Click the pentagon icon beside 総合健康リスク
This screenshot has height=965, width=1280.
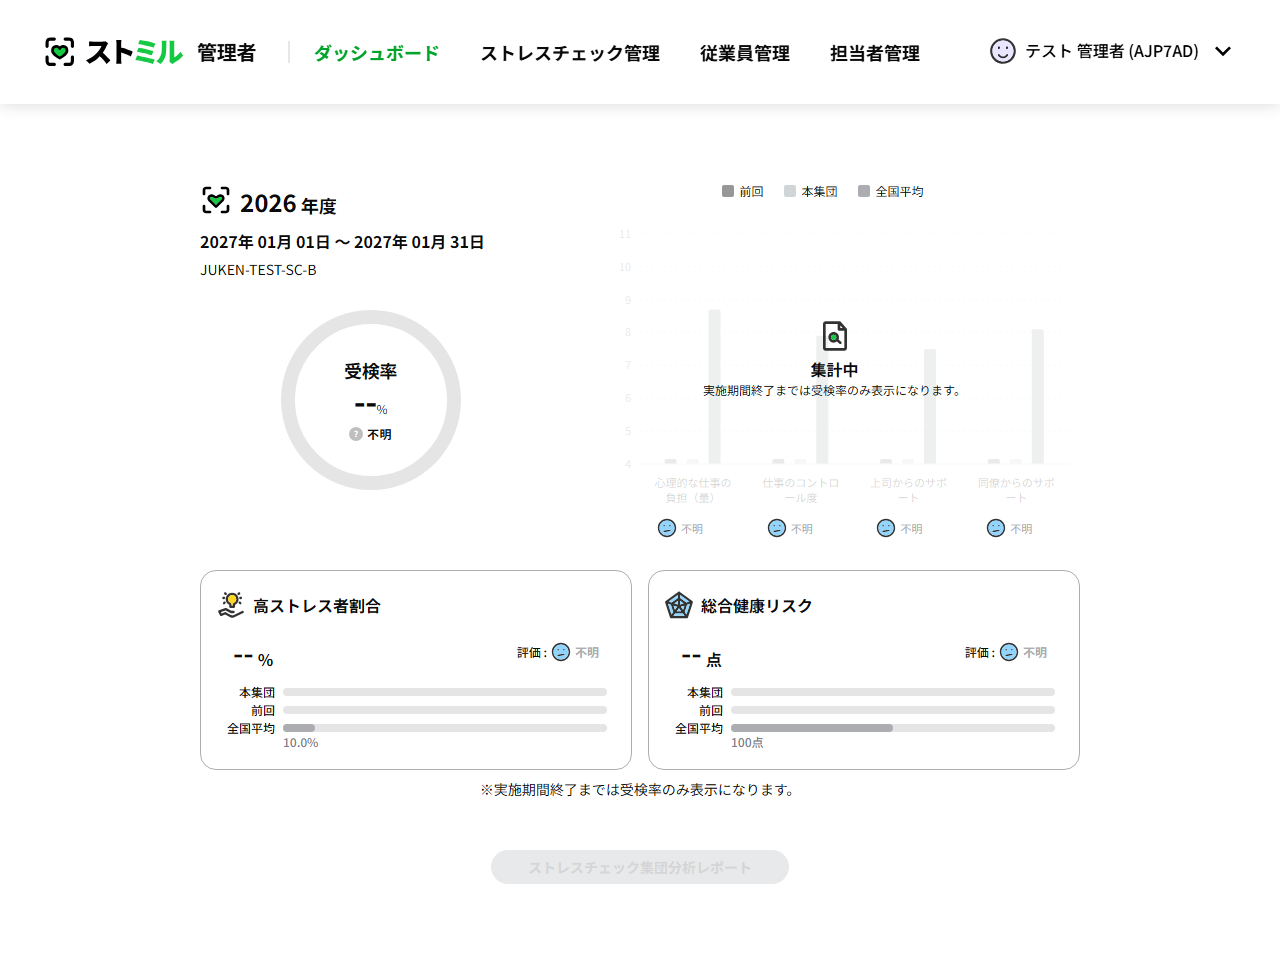(679, 605)
